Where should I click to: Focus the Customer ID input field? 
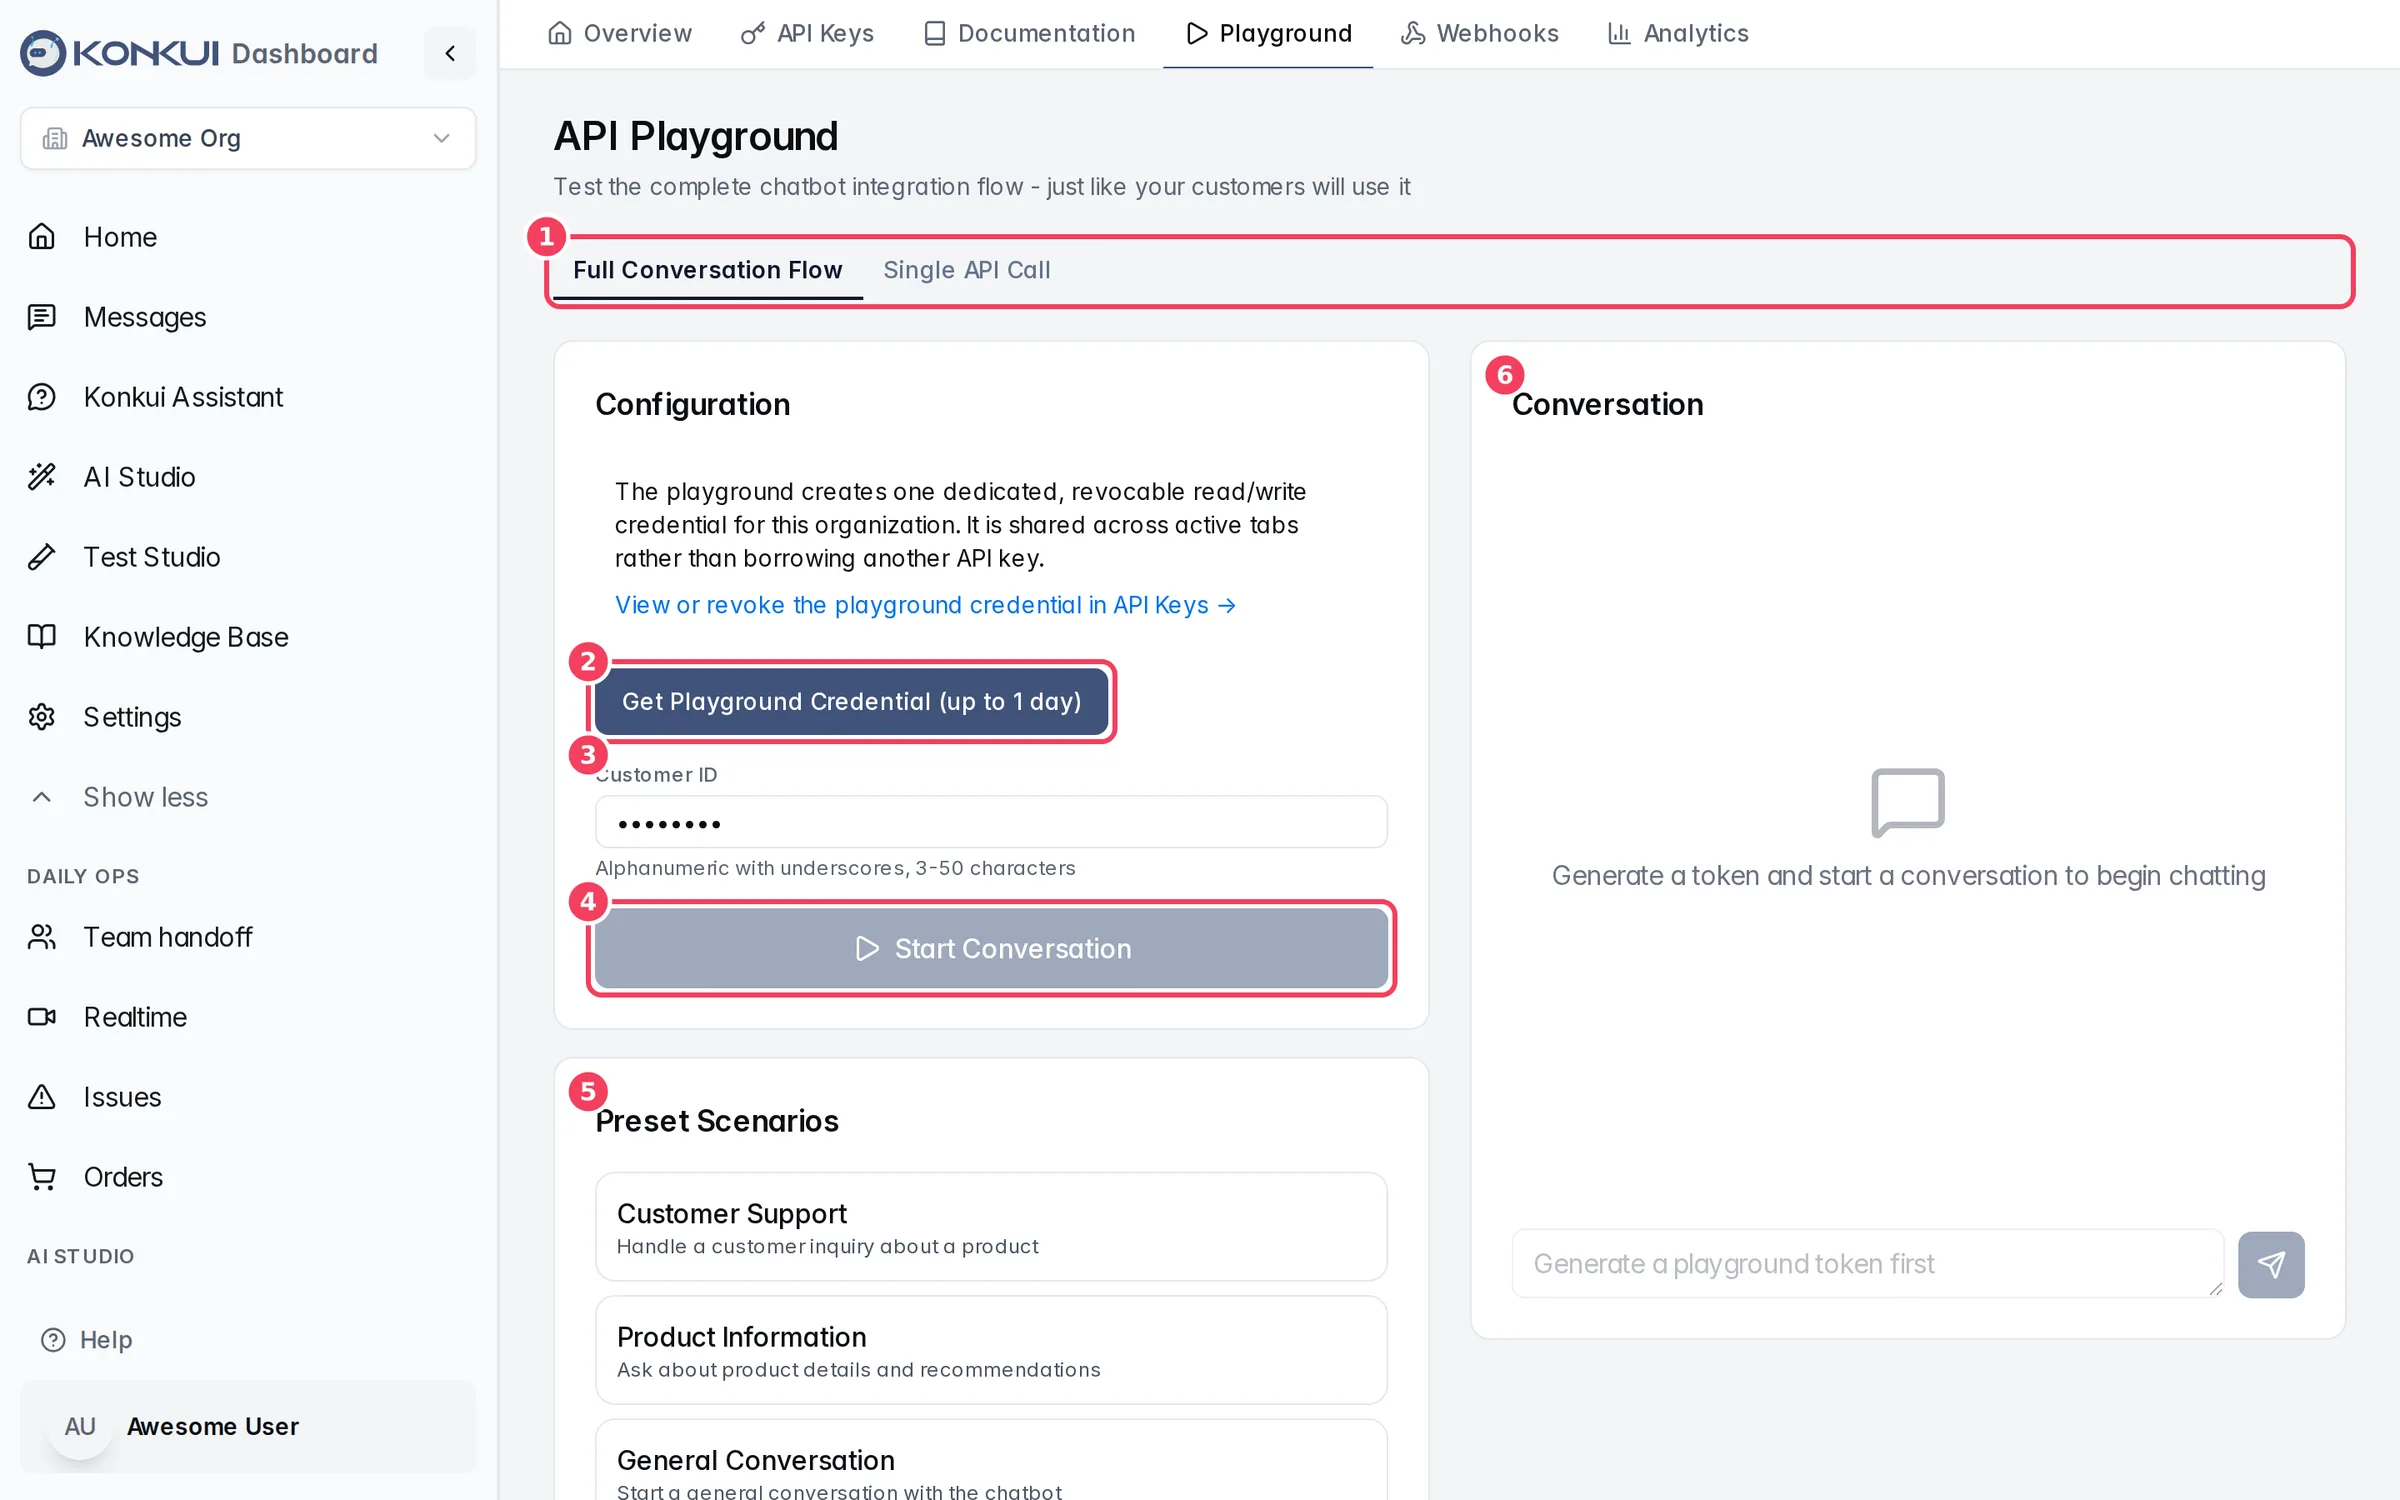(x=991, y=822)
